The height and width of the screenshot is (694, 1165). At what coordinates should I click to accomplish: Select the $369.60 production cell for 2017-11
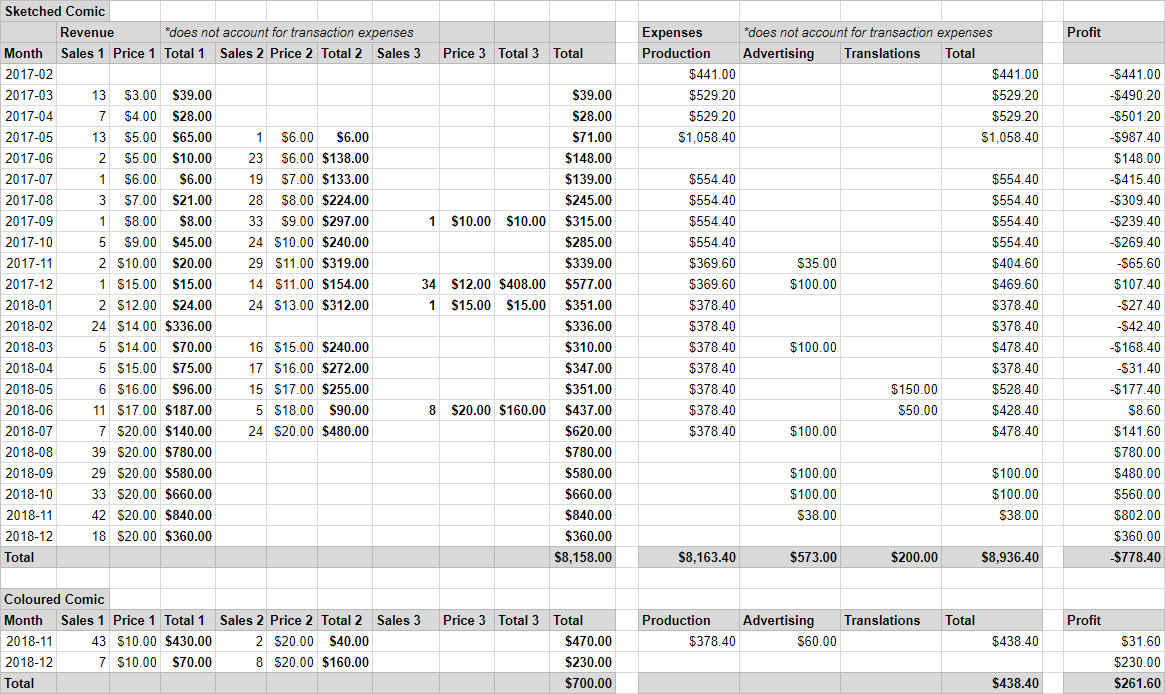[689, 264]
